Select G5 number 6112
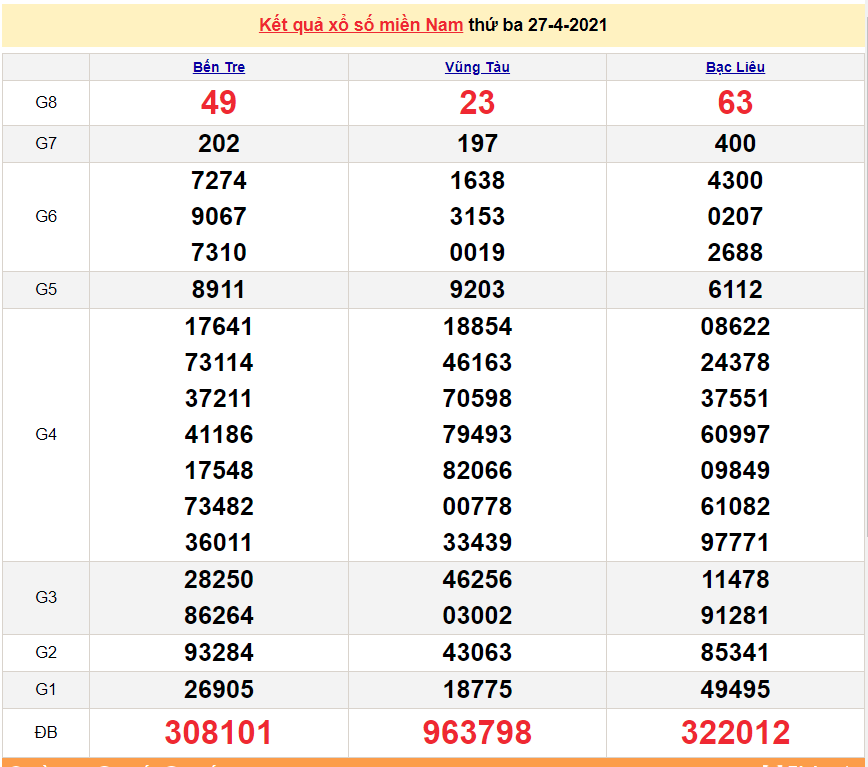Screen dimensions: 868x767 pos(735,289)
